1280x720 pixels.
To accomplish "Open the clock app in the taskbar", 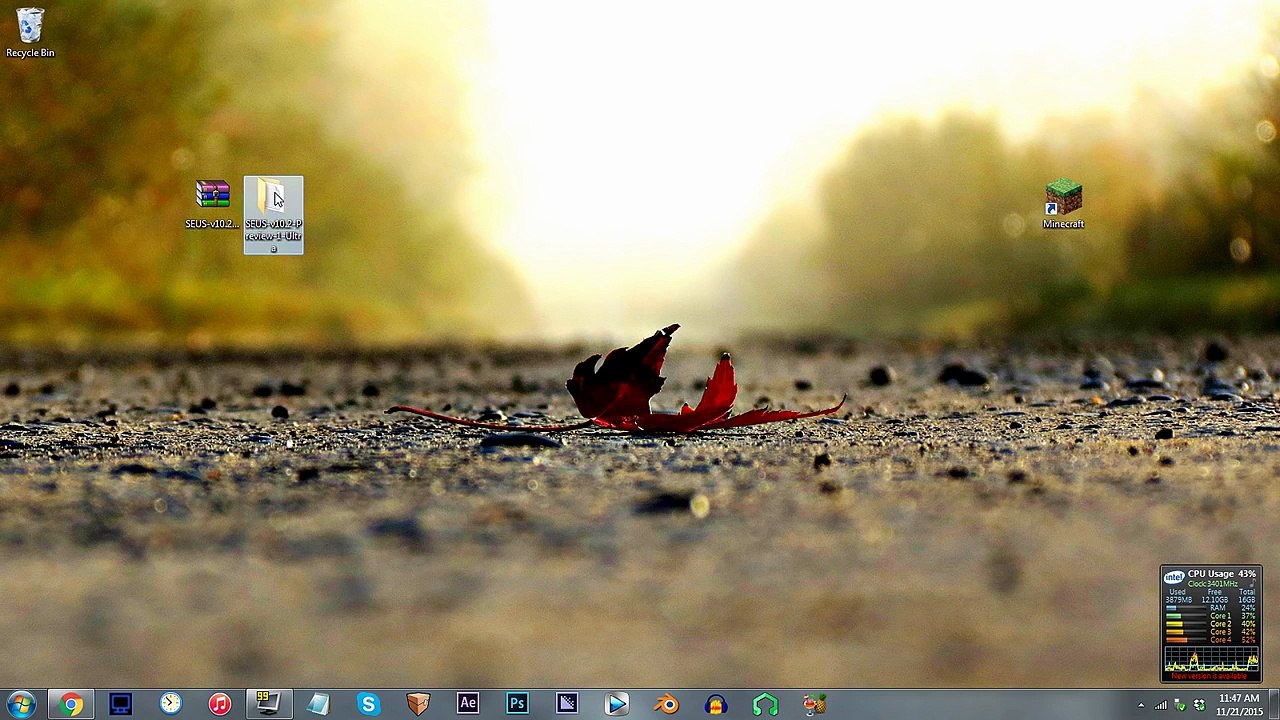I will point(170,704).
